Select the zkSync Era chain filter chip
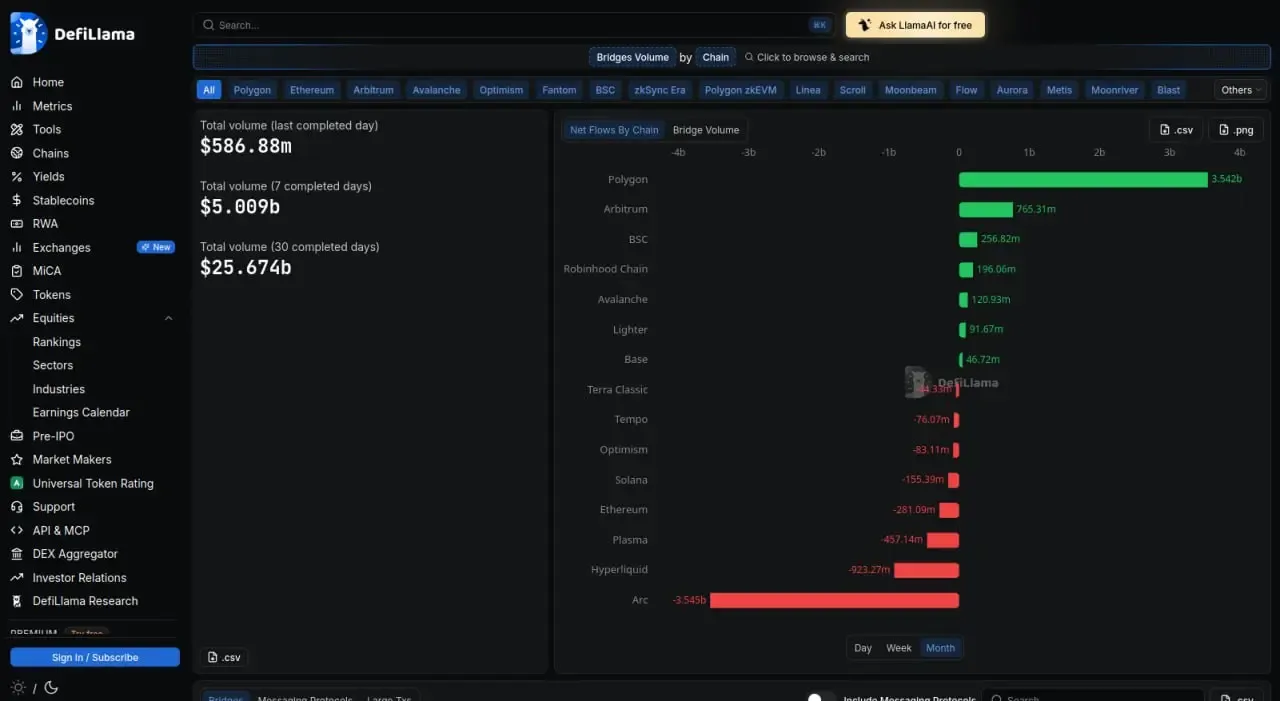The height and width of the screenshot is (701, 1280). pyautogui.click(x=660, y=90)
